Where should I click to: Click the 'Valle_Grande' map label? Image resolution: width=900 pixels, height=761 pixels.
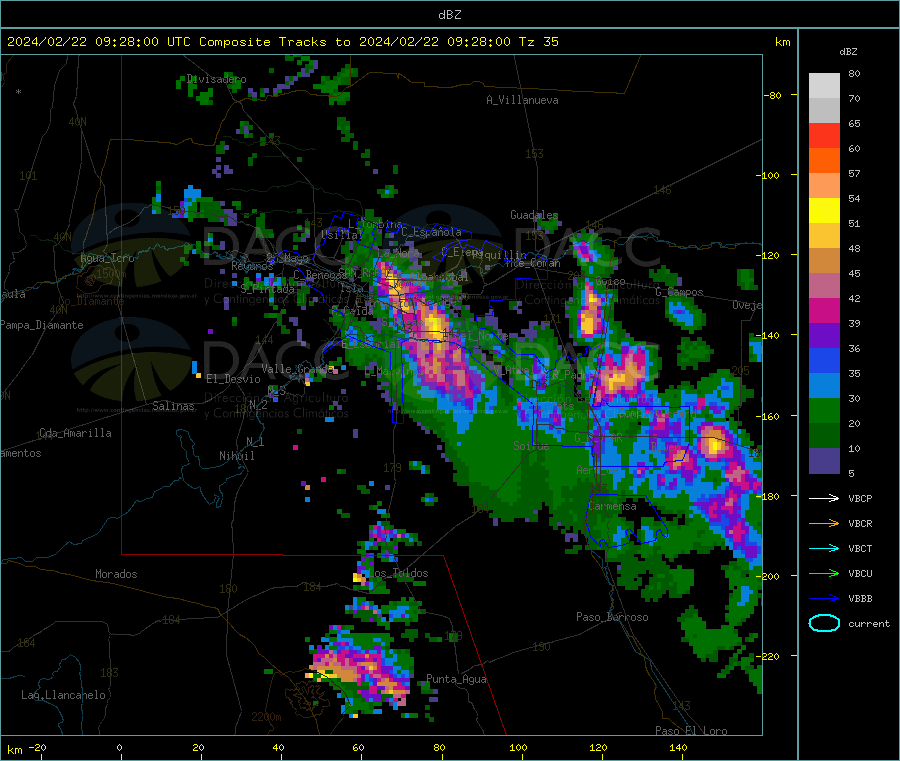(297, 368)
